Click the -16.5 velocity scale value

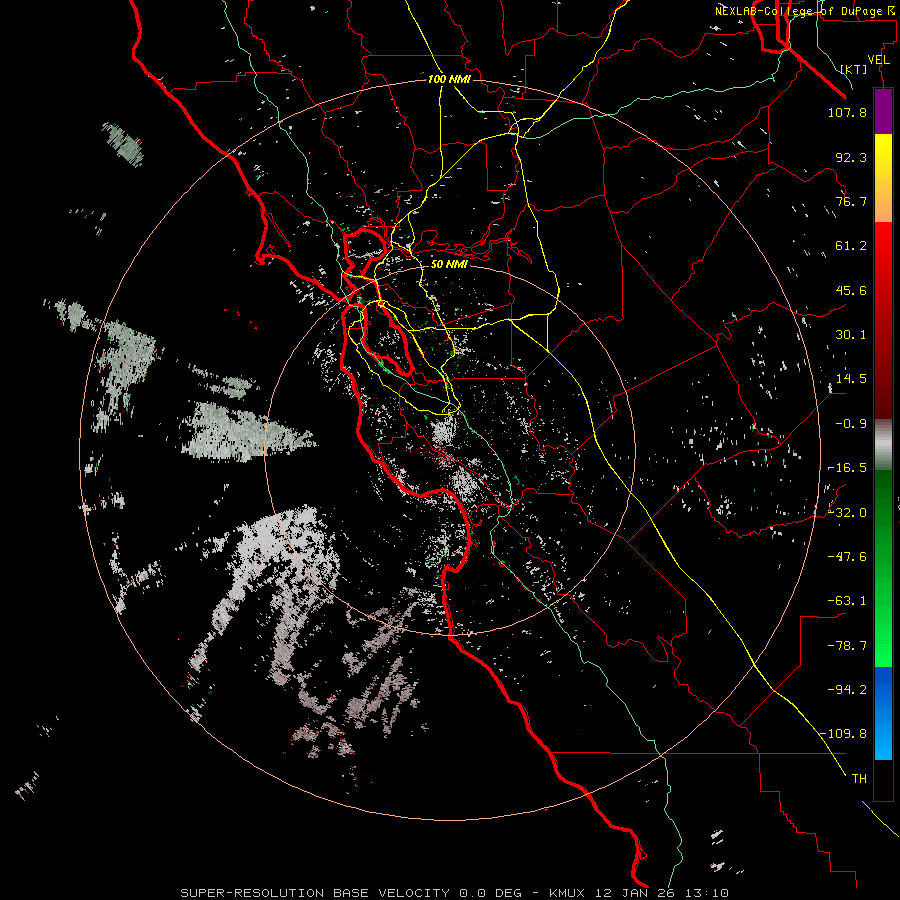click(x=847, y=468)
